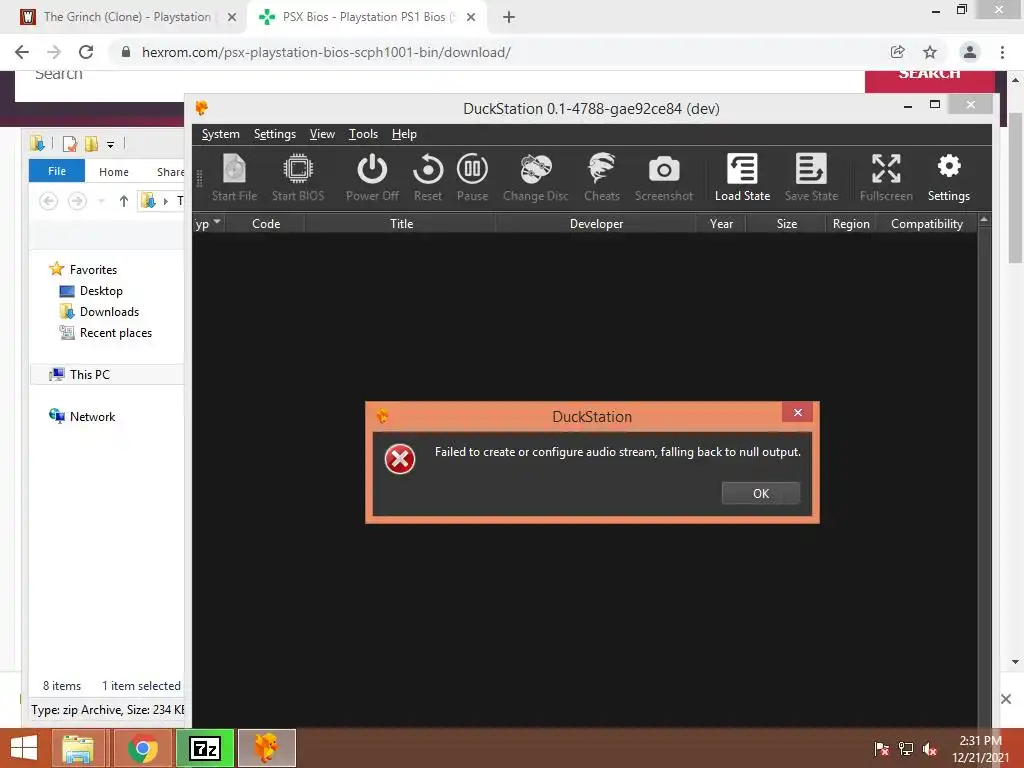
Task: Sort game list by Developer column
Action: click(x=596, y=223)
